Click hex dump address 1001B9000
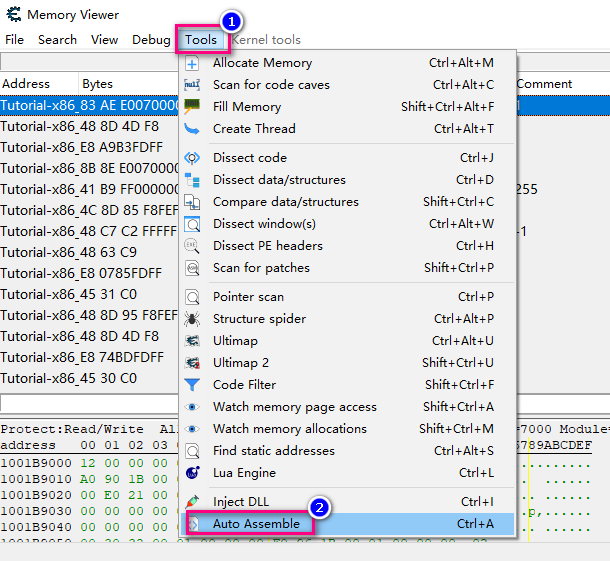Screen dimensions: 610x561 (36, 463)
